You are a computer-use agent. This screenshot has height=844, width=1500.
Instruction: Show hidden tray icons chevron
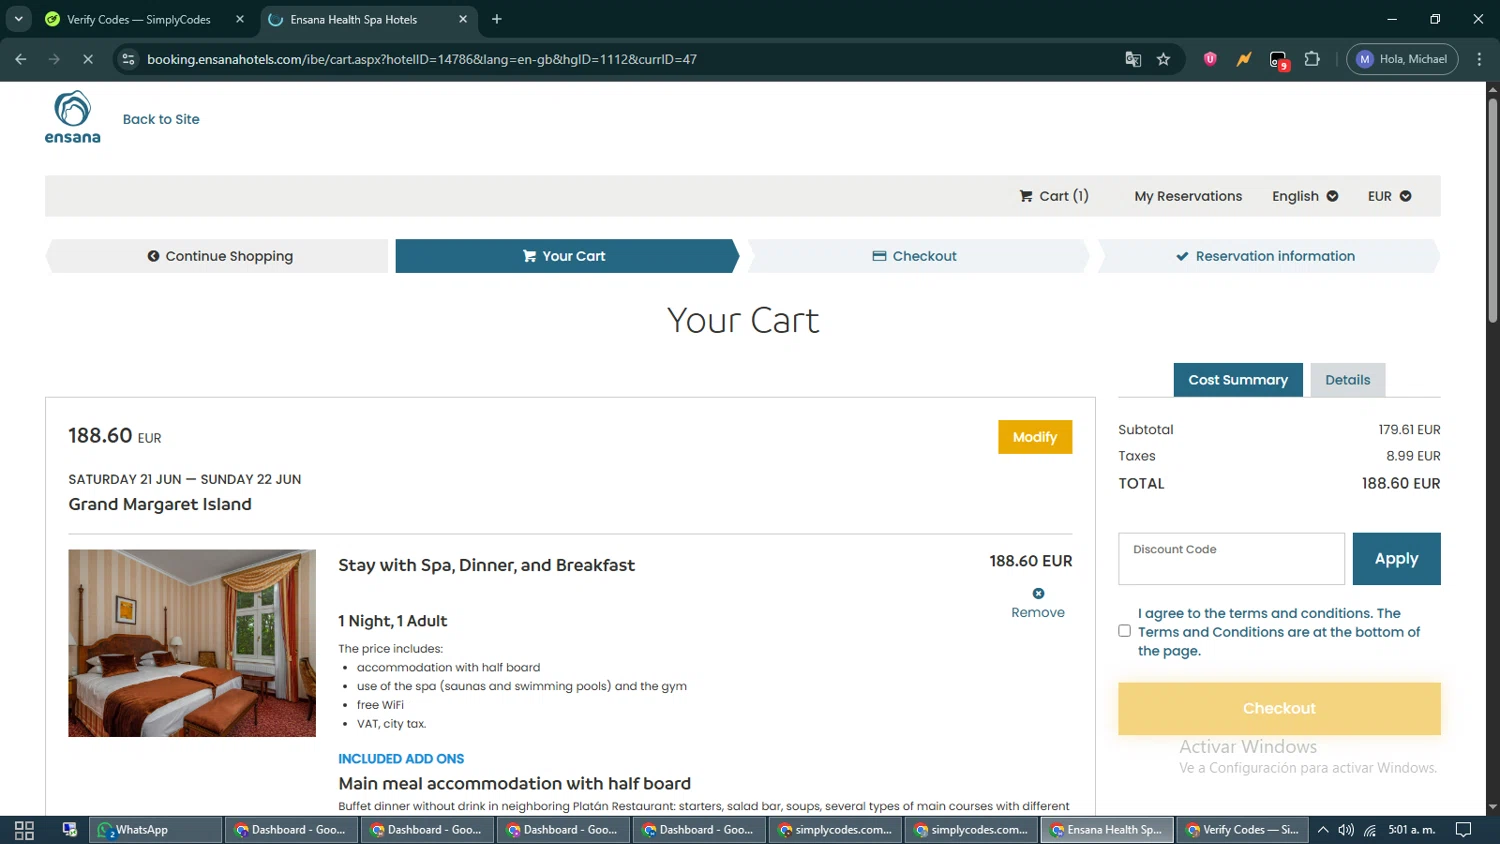click(1323, 830)
